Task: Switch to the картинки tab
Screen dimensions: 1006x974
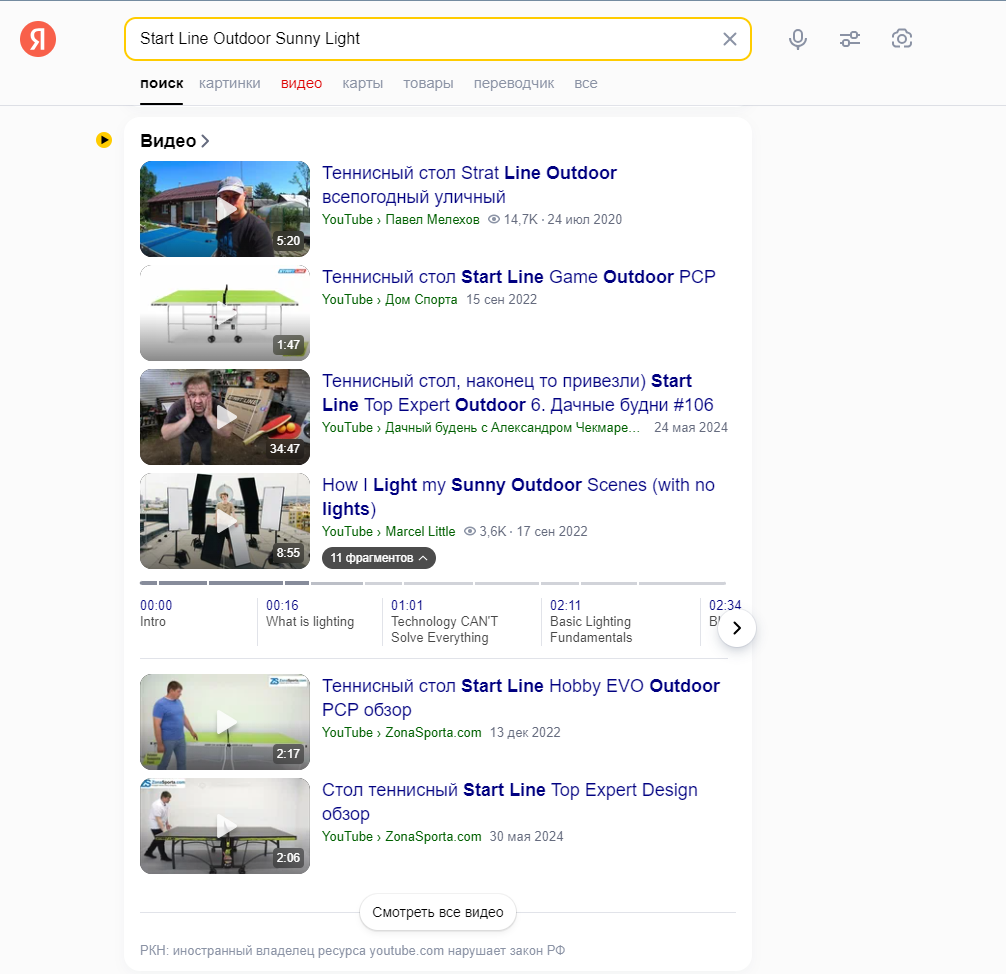Action: [x=229, y=83]
